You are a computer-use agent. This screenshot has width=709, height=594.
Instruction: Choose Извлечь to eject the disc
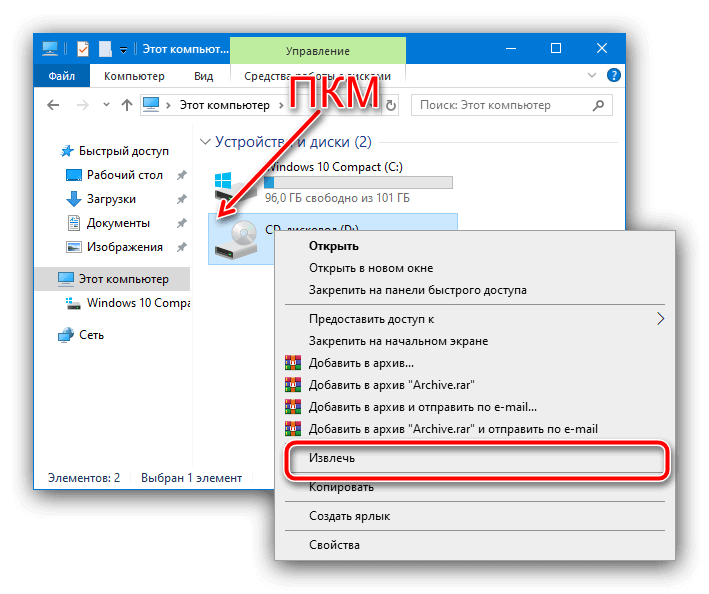[476, 458]
